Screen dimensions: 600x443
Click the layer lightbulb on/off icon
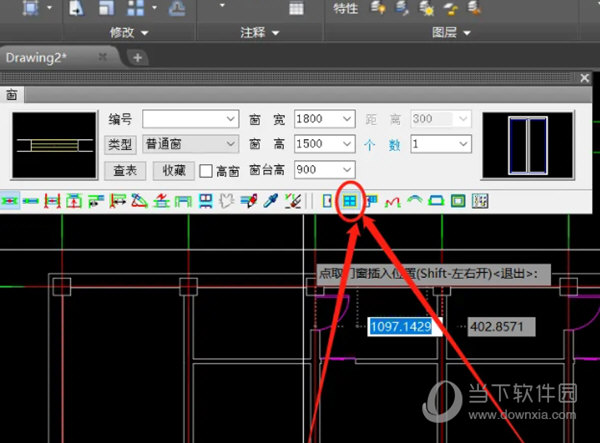point(378,8)
